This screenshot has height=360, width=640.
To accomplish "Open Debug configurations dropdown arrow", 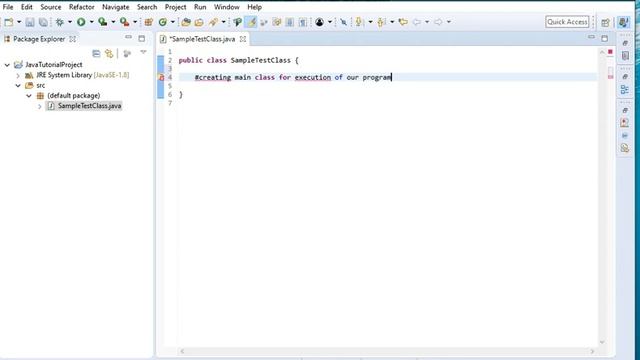I will (70, 22).
